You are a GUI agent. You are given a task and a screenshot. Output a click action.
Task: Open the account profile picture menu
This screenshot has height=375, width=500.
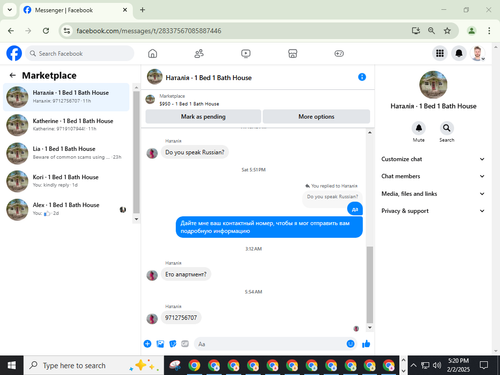click(477, 53)
